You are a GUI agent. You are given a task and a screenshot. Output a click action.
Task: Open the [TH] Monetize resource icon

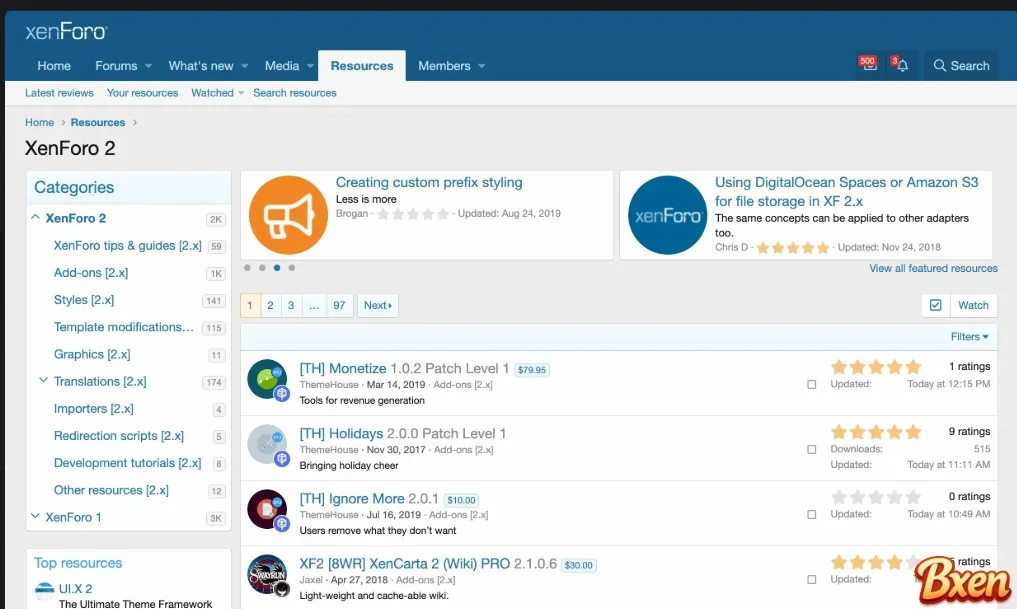(268, 379)
